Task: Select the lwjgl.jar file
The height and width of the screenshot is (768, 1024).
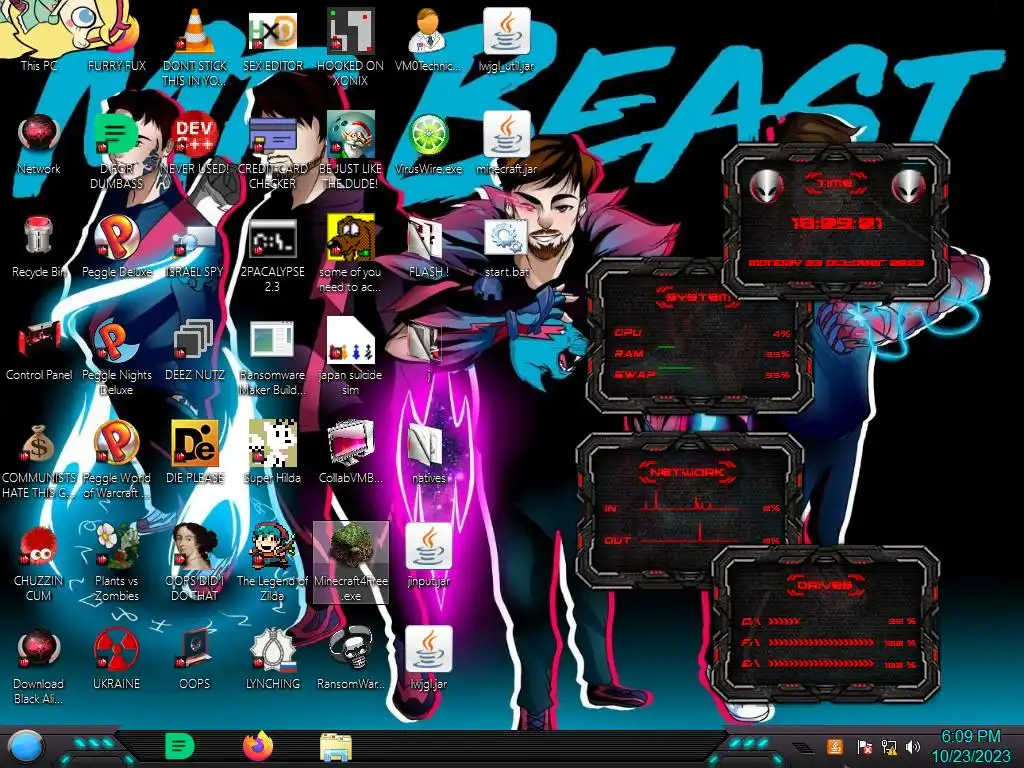Action: 428,658
